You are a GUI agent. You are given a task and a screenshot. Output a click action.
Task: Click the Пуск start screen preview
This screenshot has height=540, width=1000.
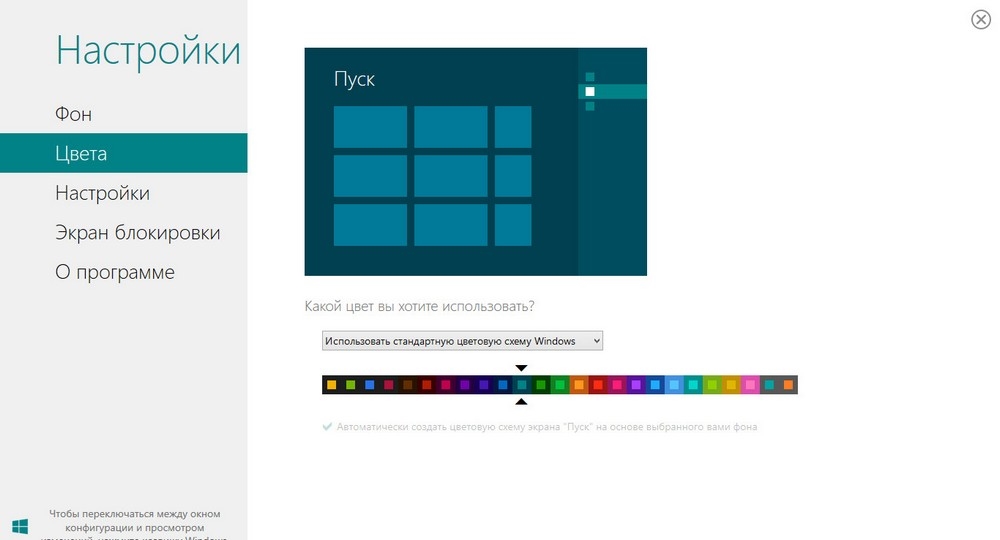476,161
